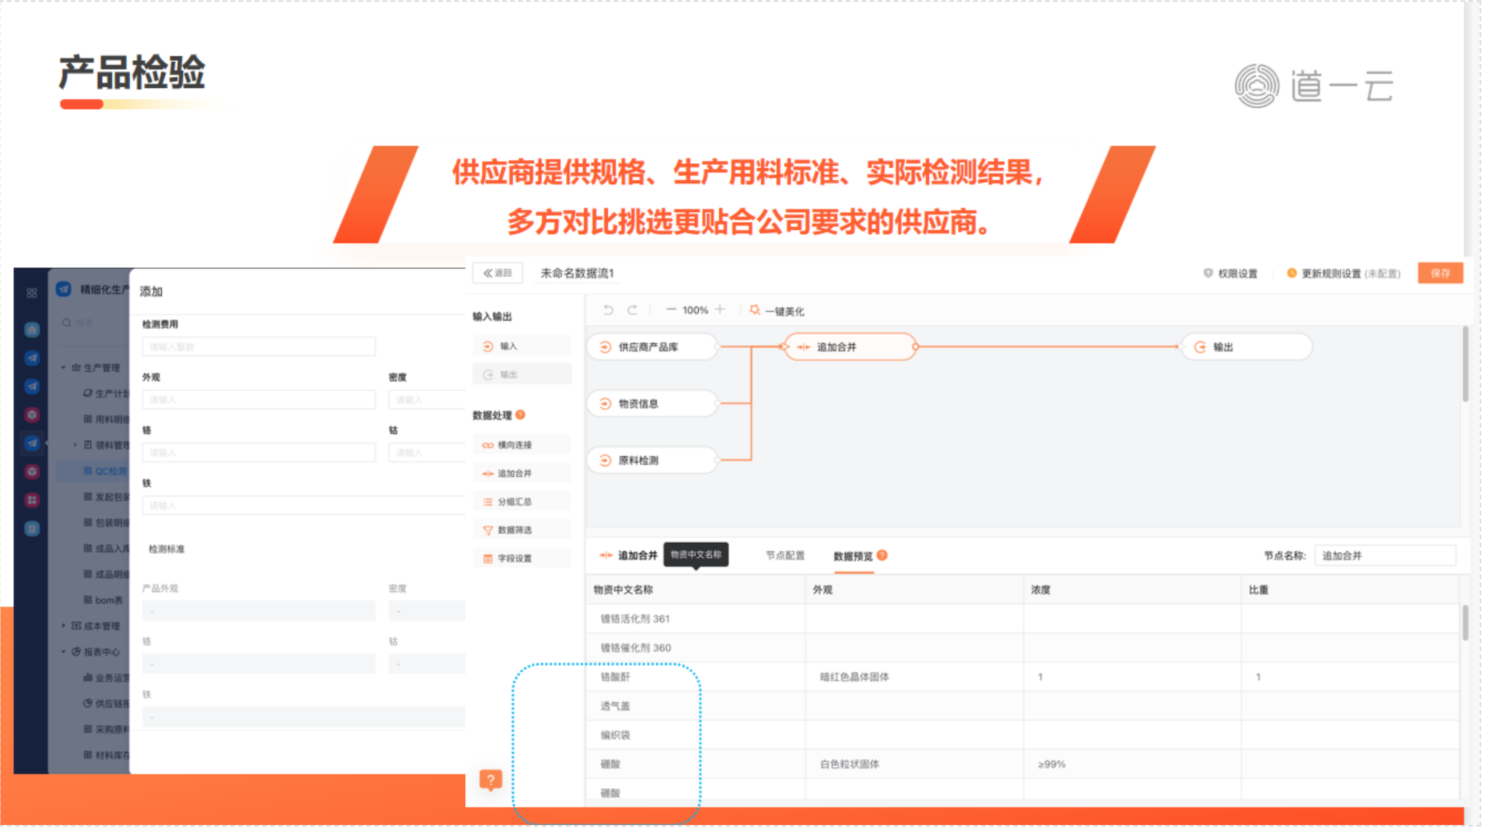Click 检测费用 input field in 添加 form
The image size is (1486, 838).
[x=258, y=346]
